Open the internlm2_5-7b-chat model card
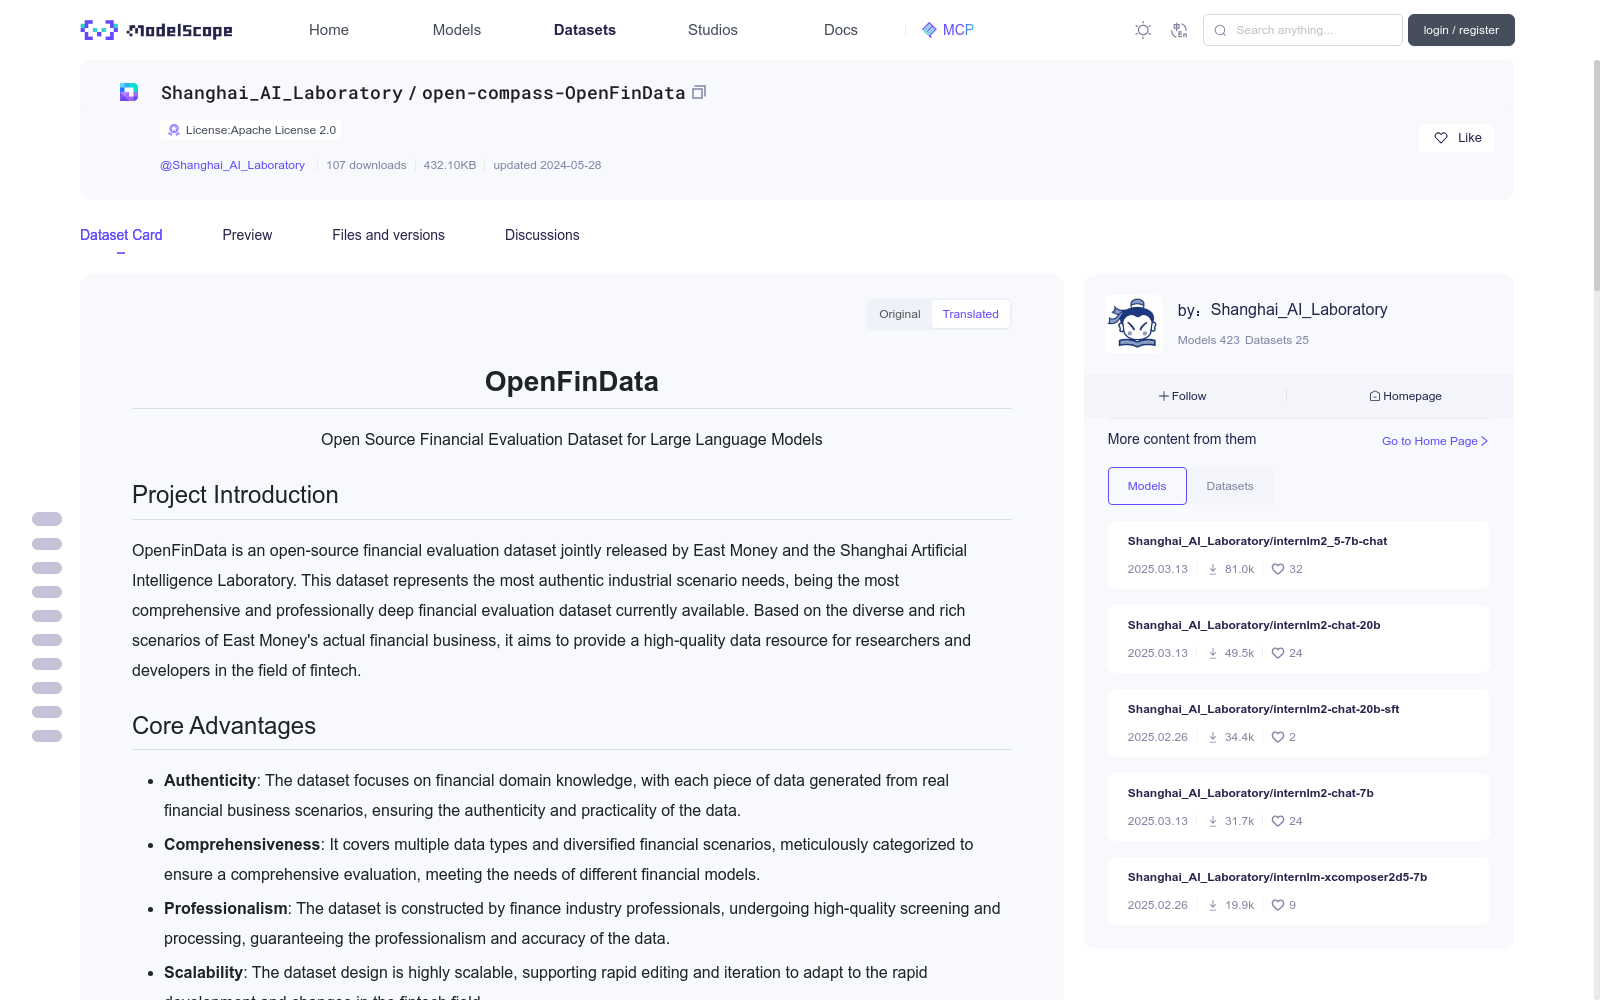Screen dimensions: 1600x1000 point(1299,555)
